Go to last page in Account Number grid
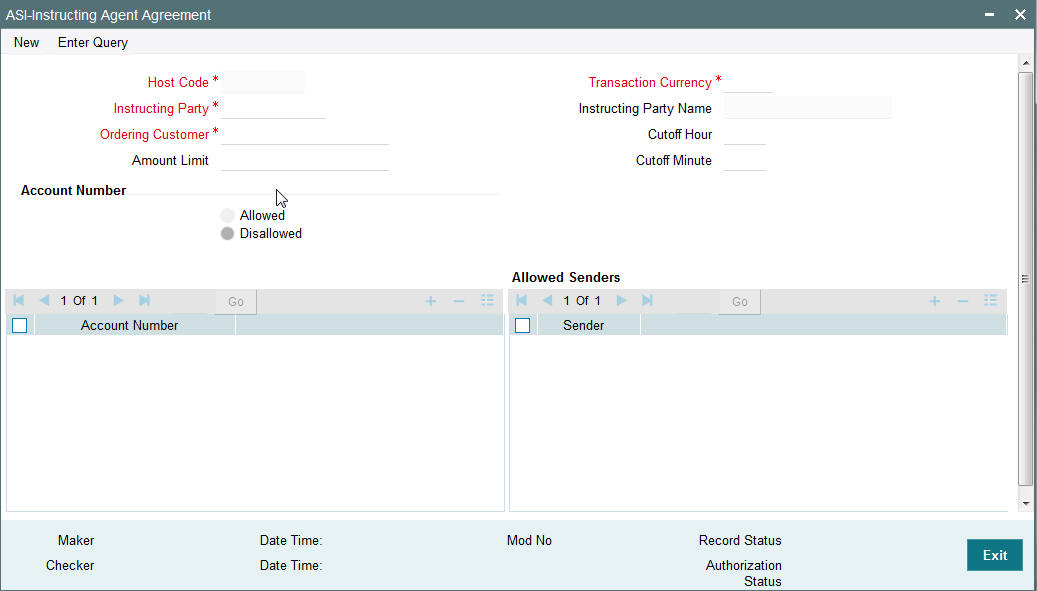 click(144, 301)
